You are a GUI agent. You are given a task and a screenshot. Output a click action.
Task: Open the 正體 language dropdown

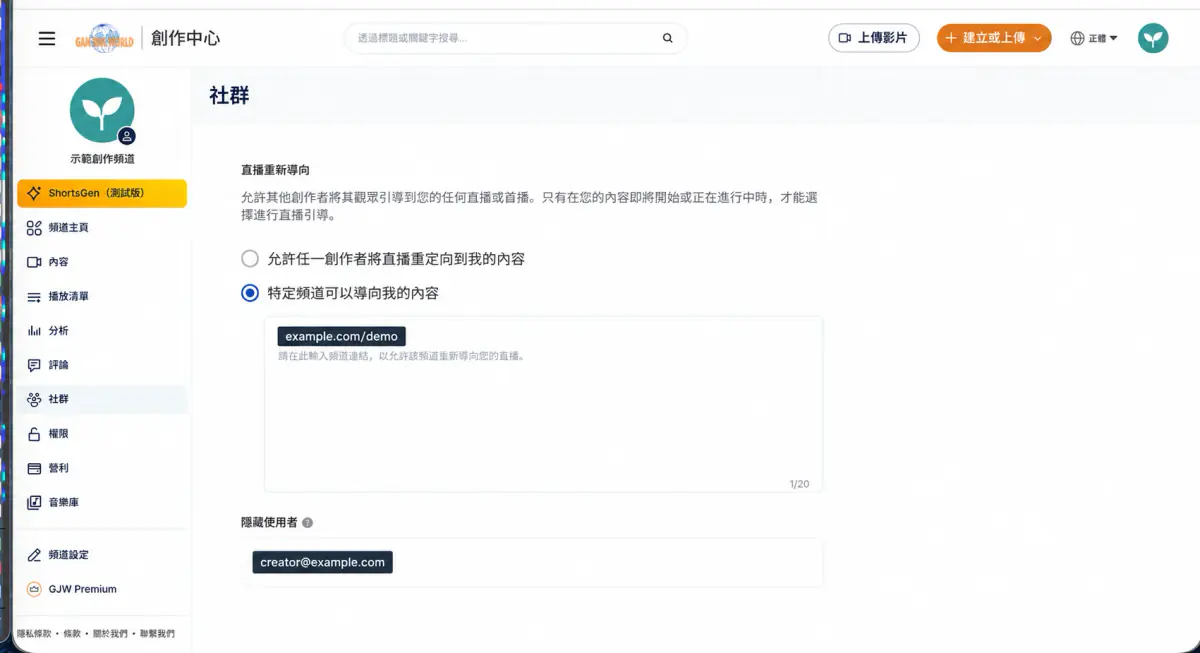pyautogui.click(x=1093, y=38)
